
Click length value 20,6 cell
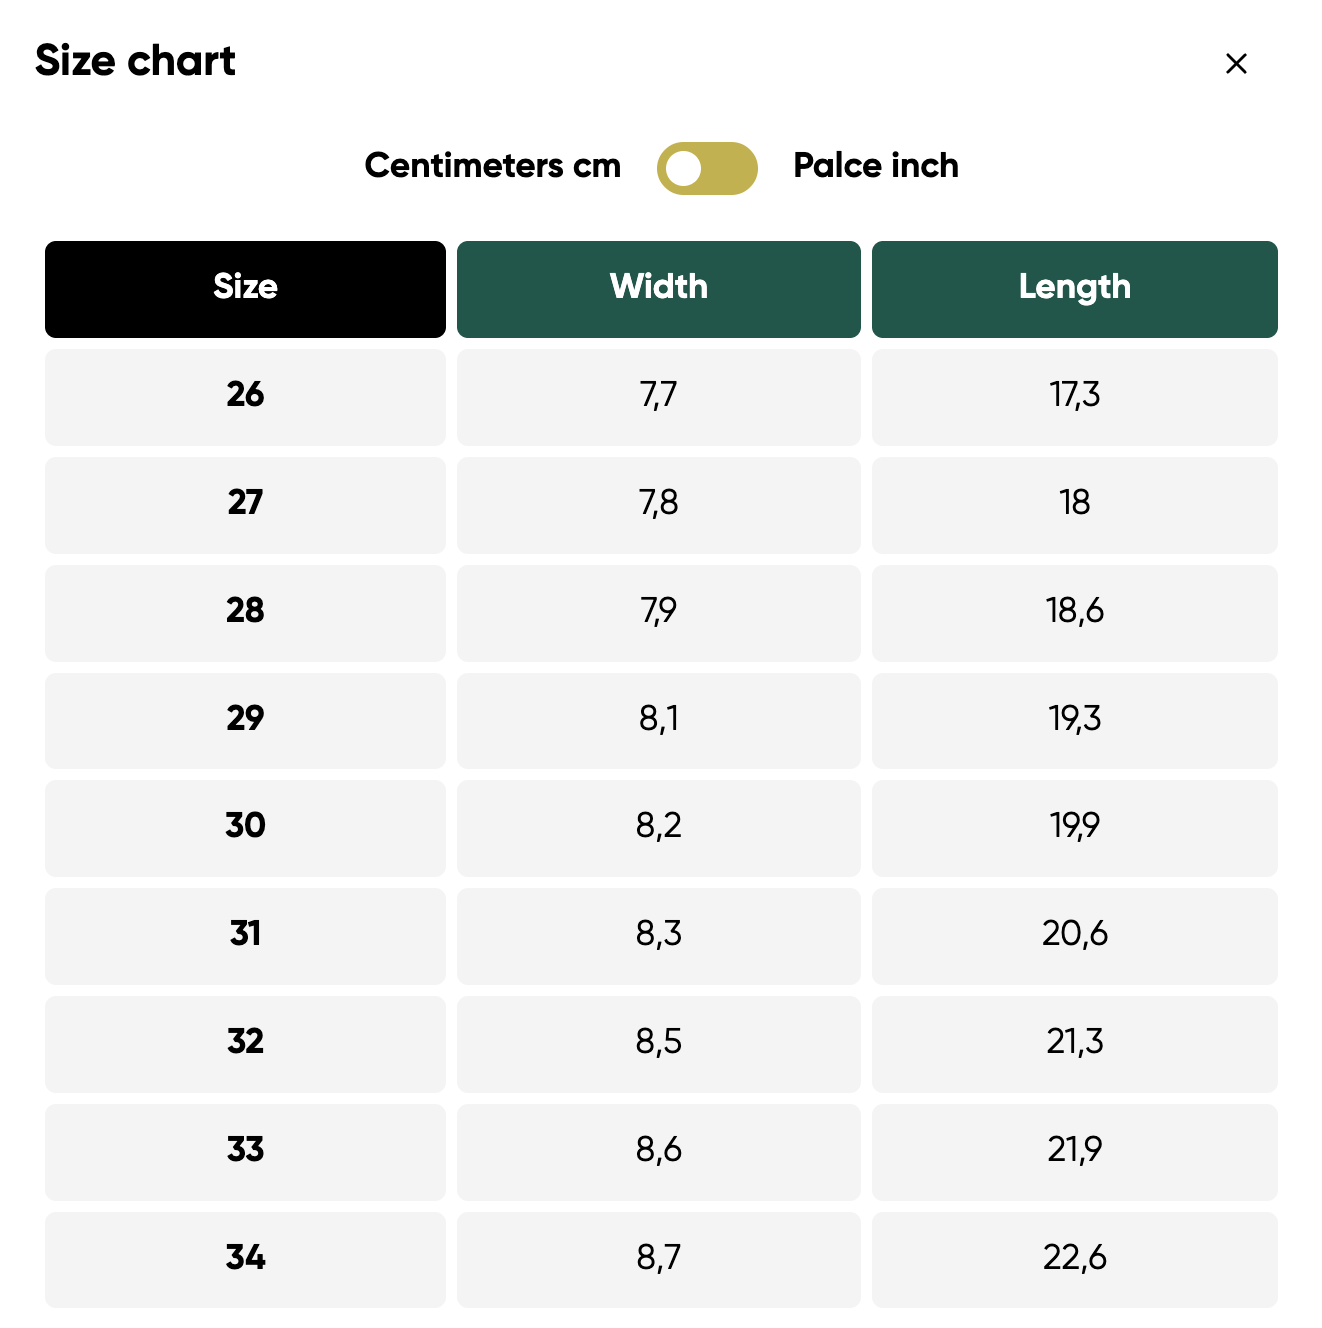pos(1075,936)
